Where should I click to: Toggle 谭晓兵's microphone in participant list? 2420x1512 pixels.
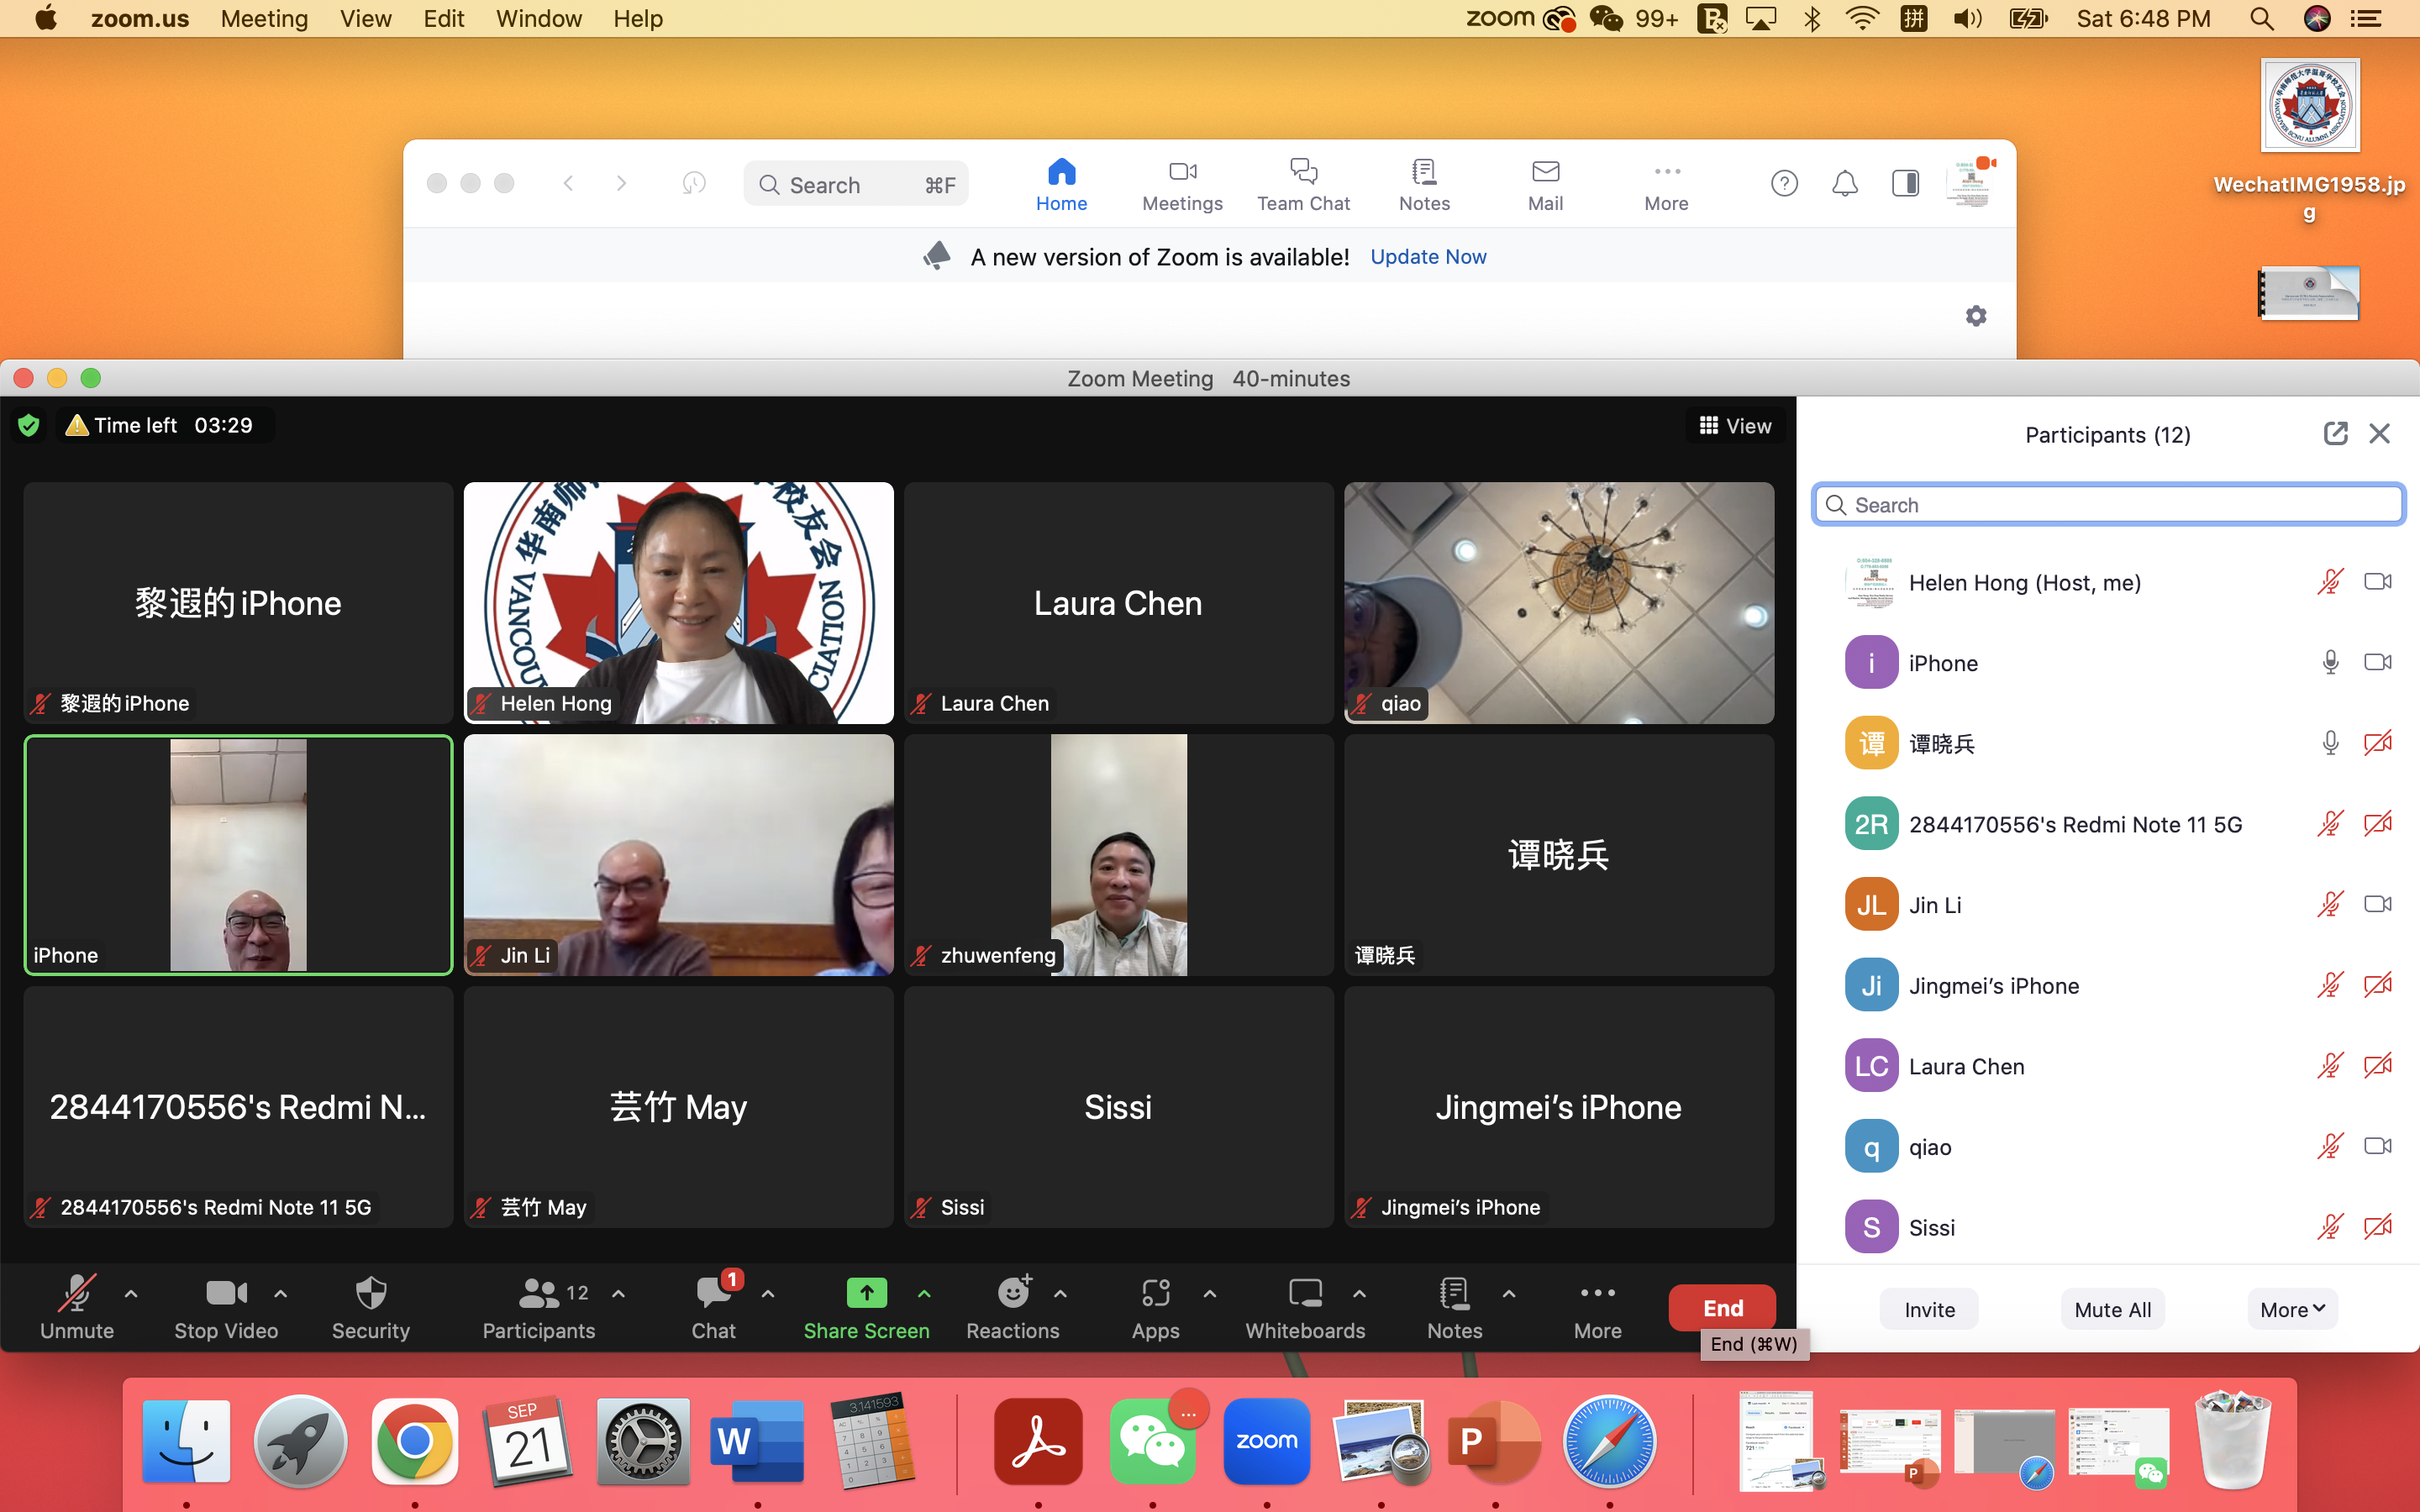coord(2330,743)
